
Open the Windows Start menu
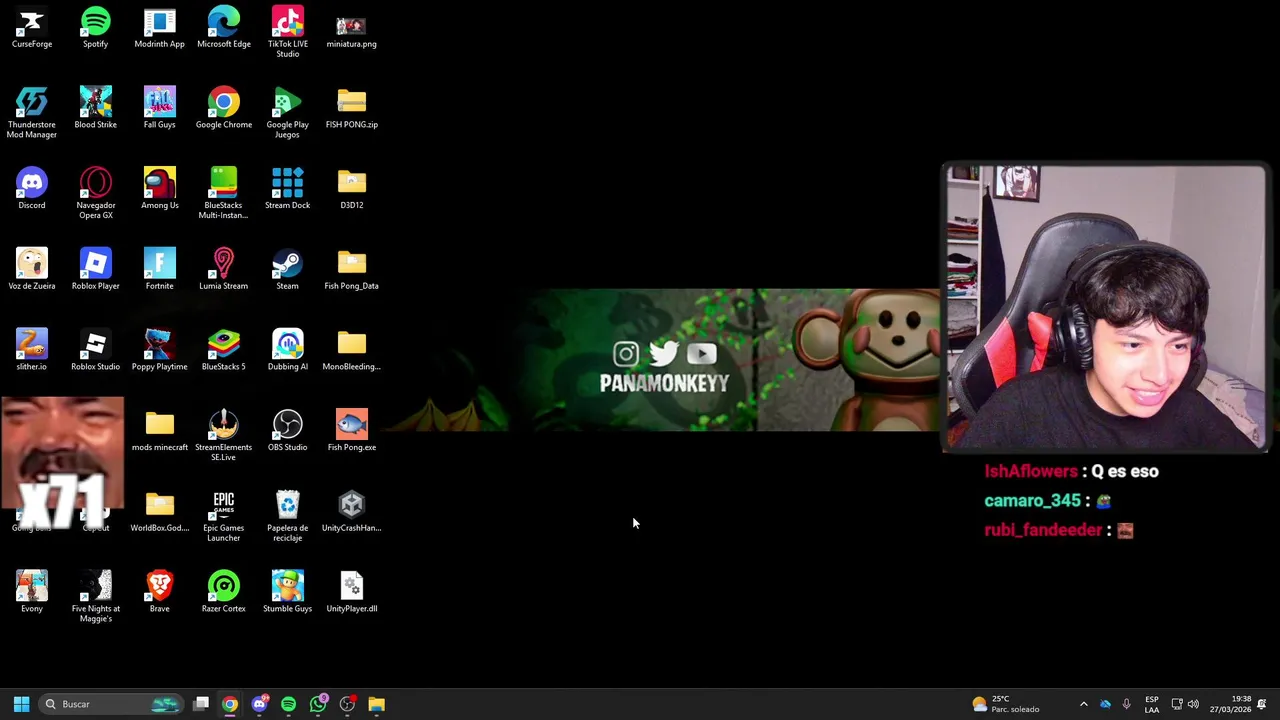point(21,704)
